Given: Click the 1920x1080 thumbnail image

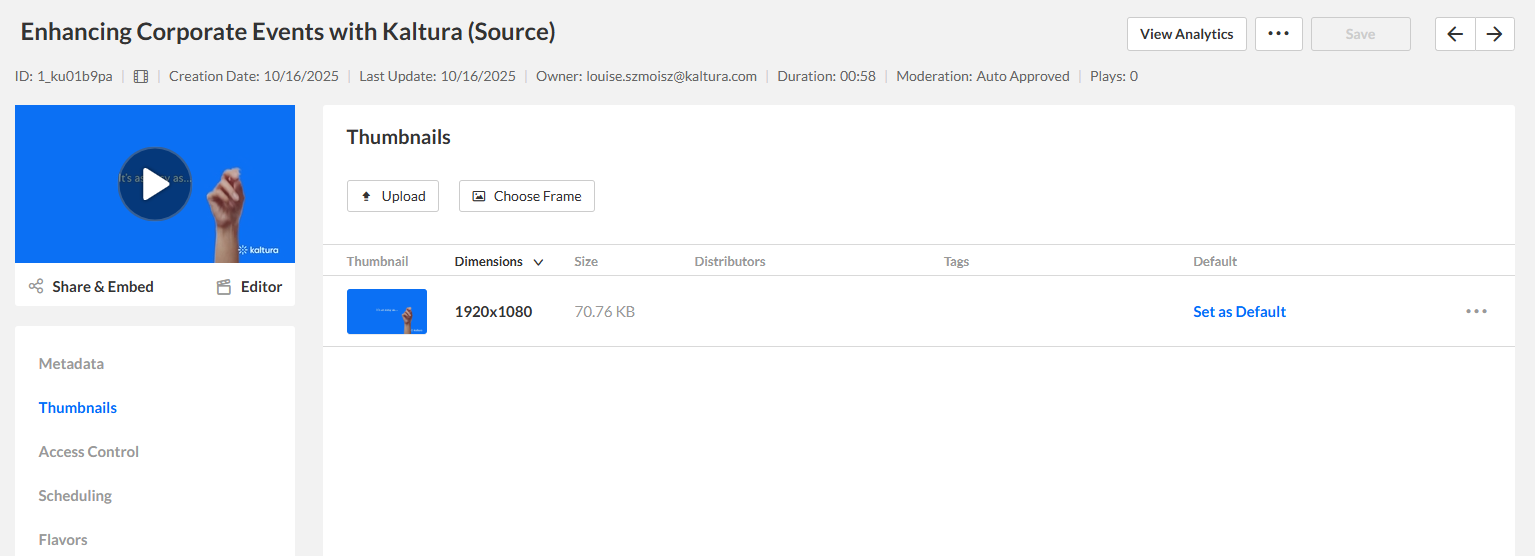Looking at the screenshot, I should coord(387,311).
